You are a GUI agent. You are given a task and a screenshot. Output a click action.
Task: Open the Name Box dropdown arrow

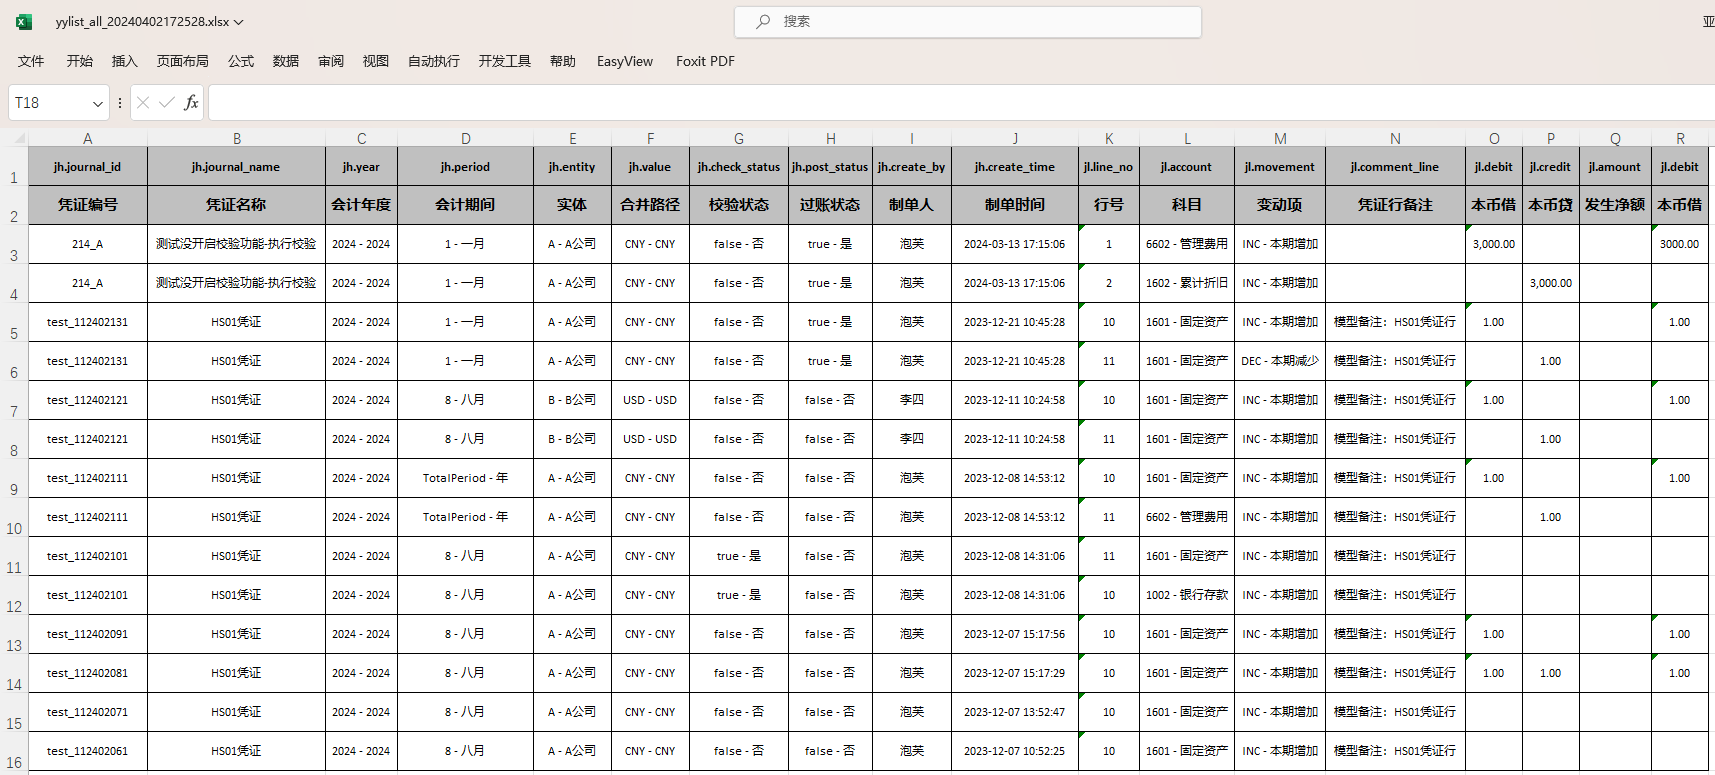97,103
